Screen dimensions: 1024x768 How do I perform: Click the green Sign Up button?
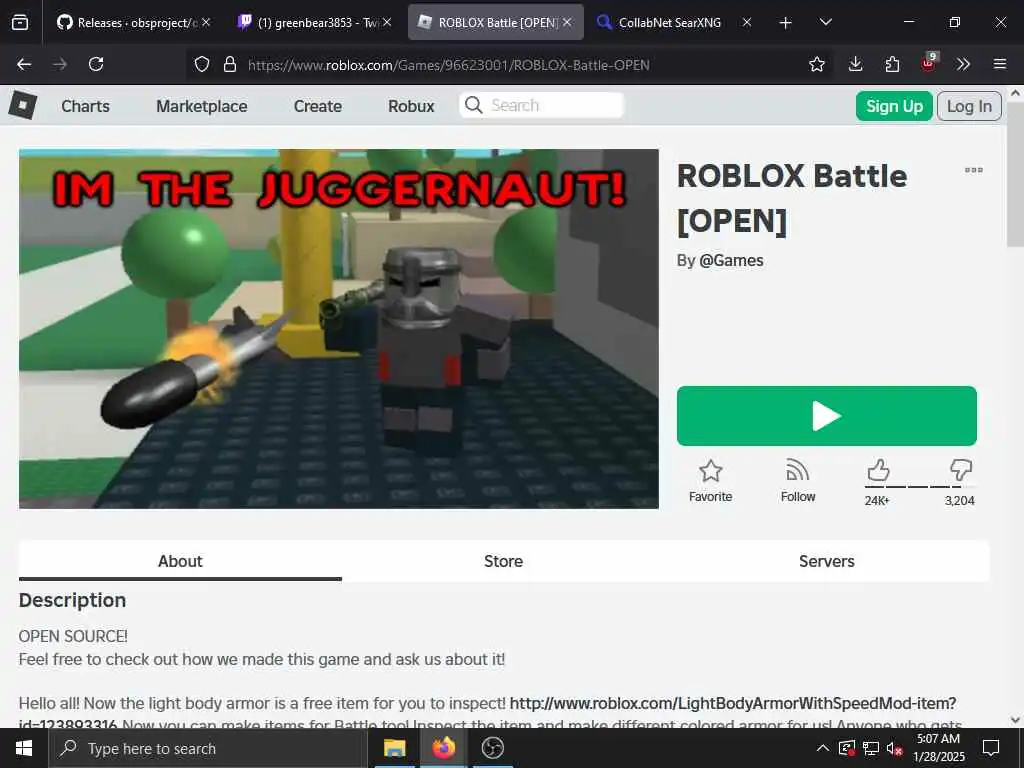(x=894, y=106)
